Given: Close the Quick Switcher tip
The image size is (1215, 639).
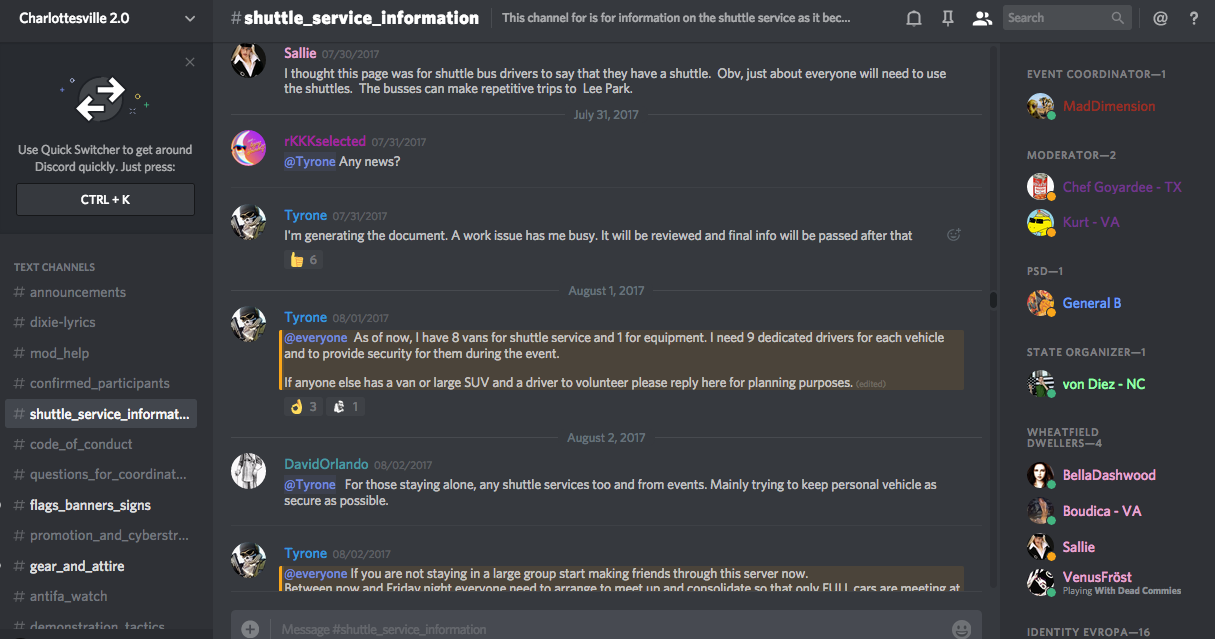Looking at the screenshot, I should click(190, 62).
